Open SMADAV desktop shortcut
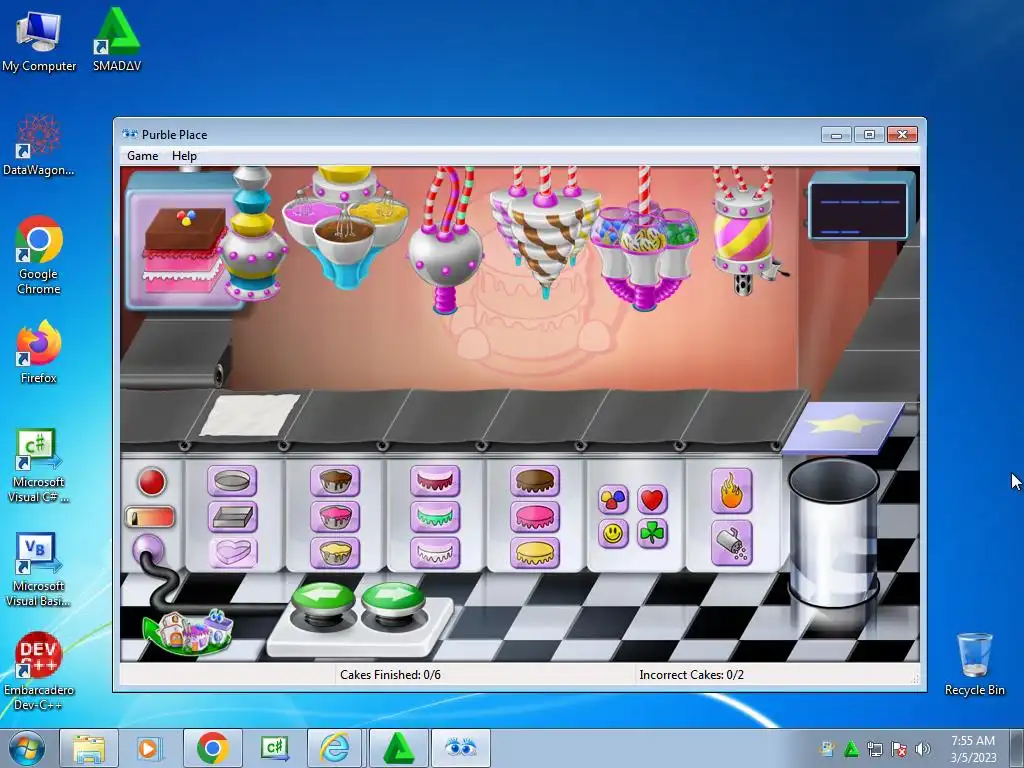The height and width of the screenshot is (768, 1024). pyautogui.click(x=117, y=40)
